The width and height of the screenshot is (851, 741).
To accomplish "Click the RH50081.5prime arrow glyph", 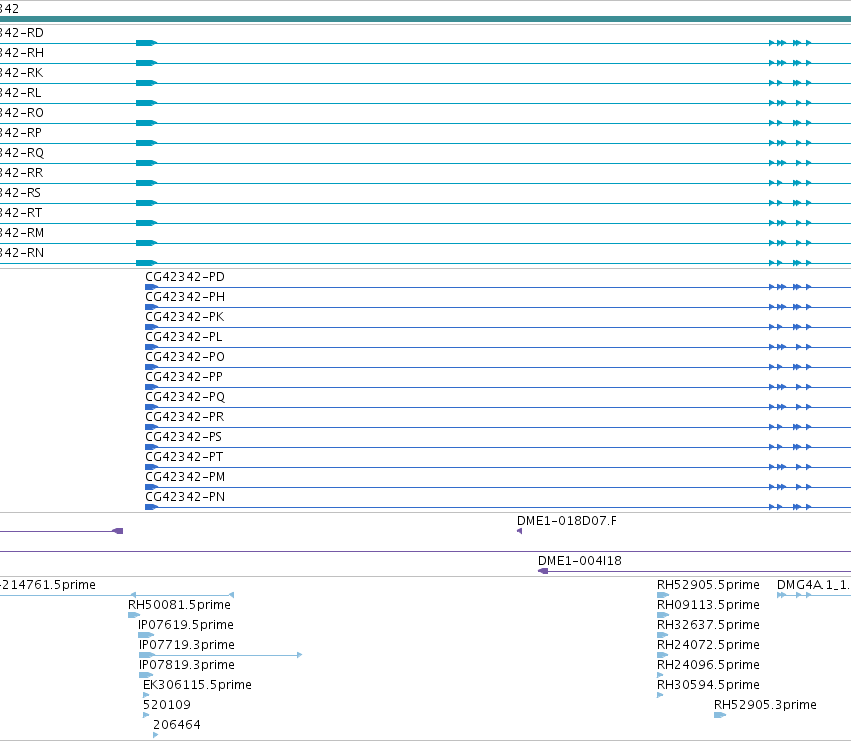I will point(134,615).
